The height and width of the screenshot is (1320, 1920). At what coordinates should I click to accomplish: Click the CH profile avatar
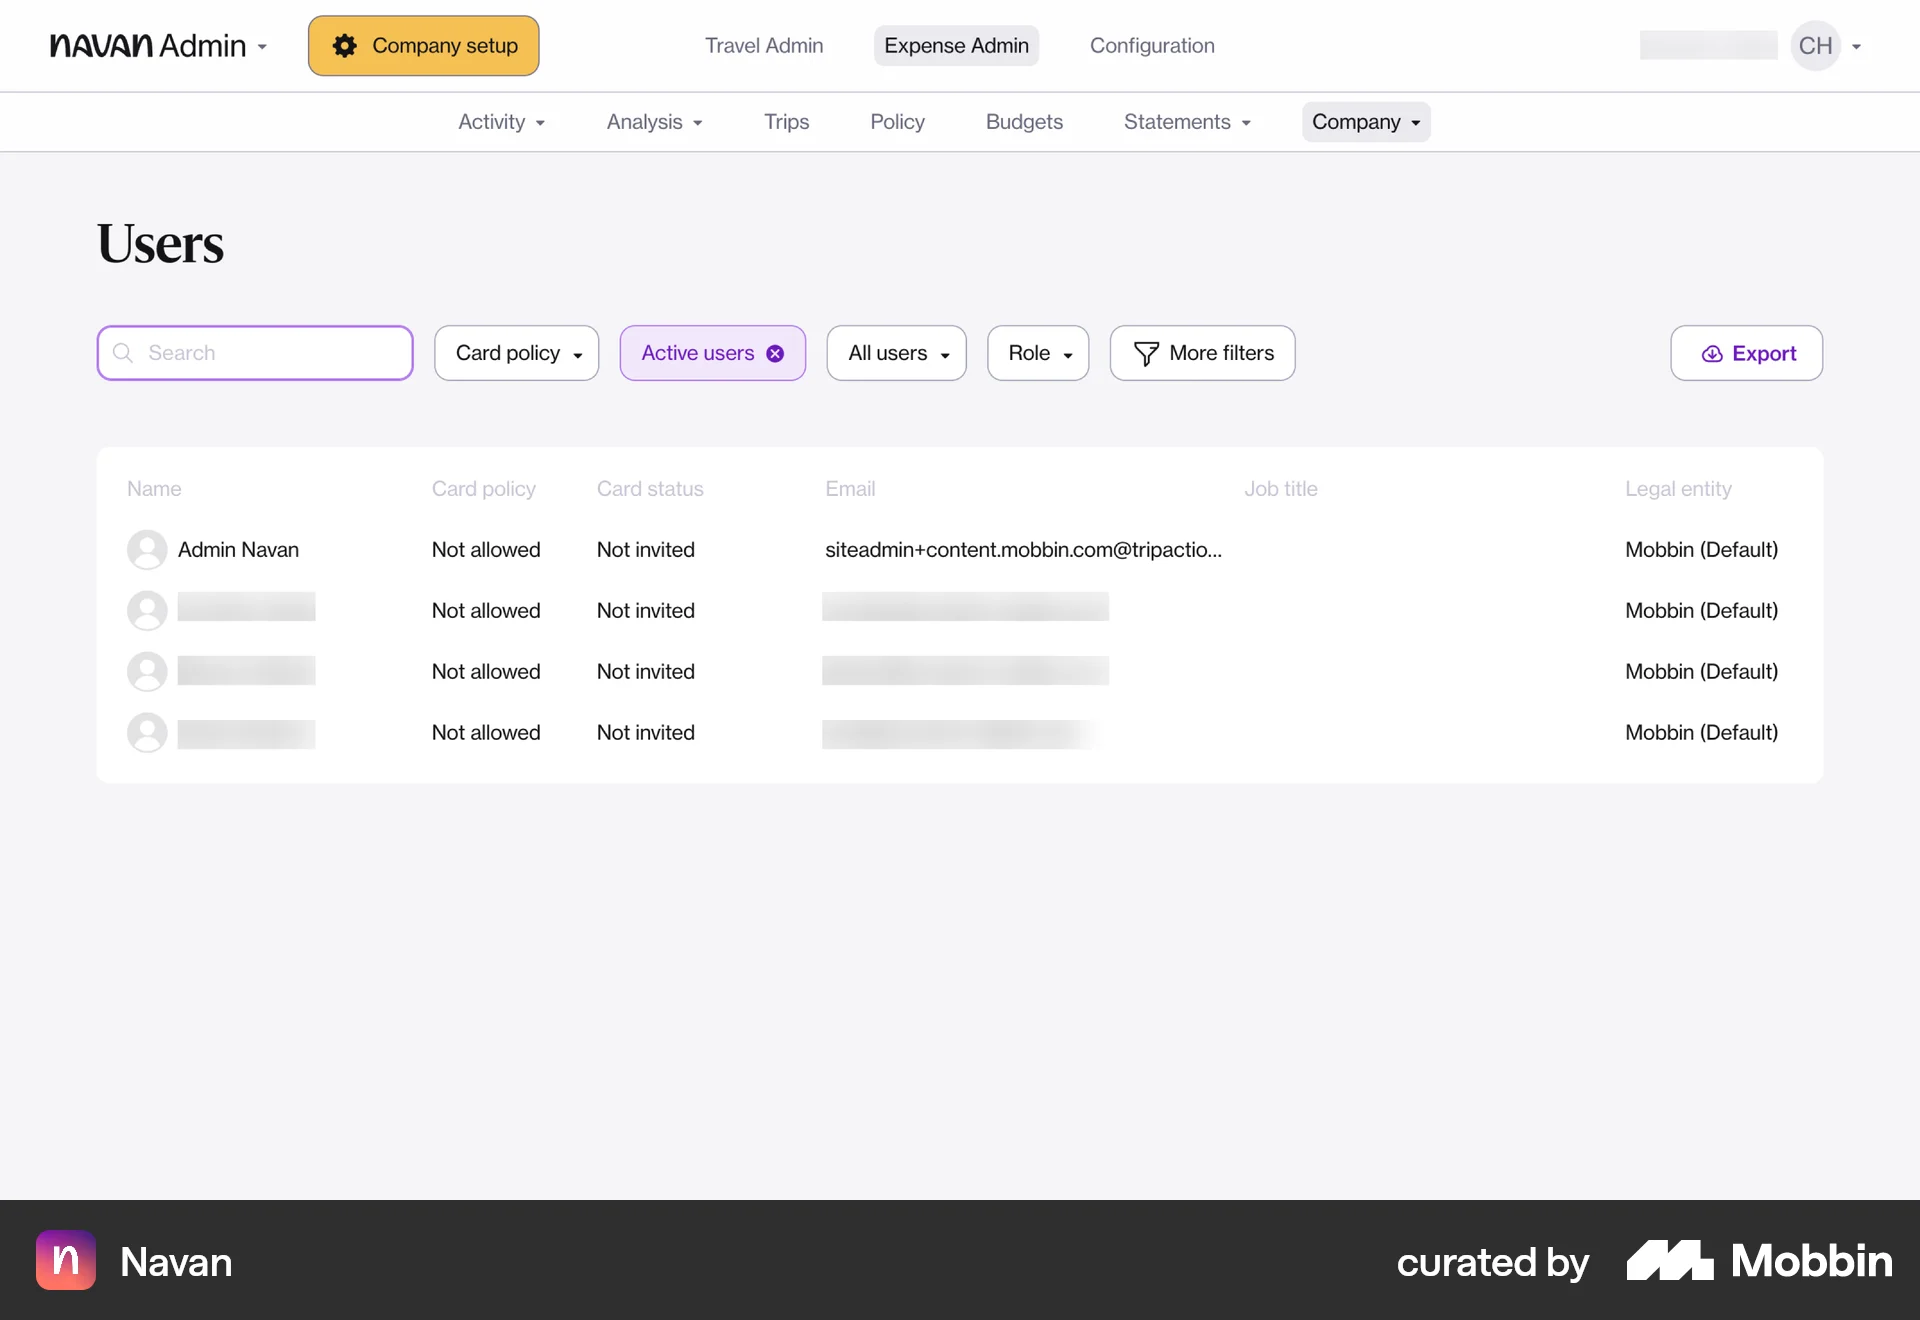1814,45
